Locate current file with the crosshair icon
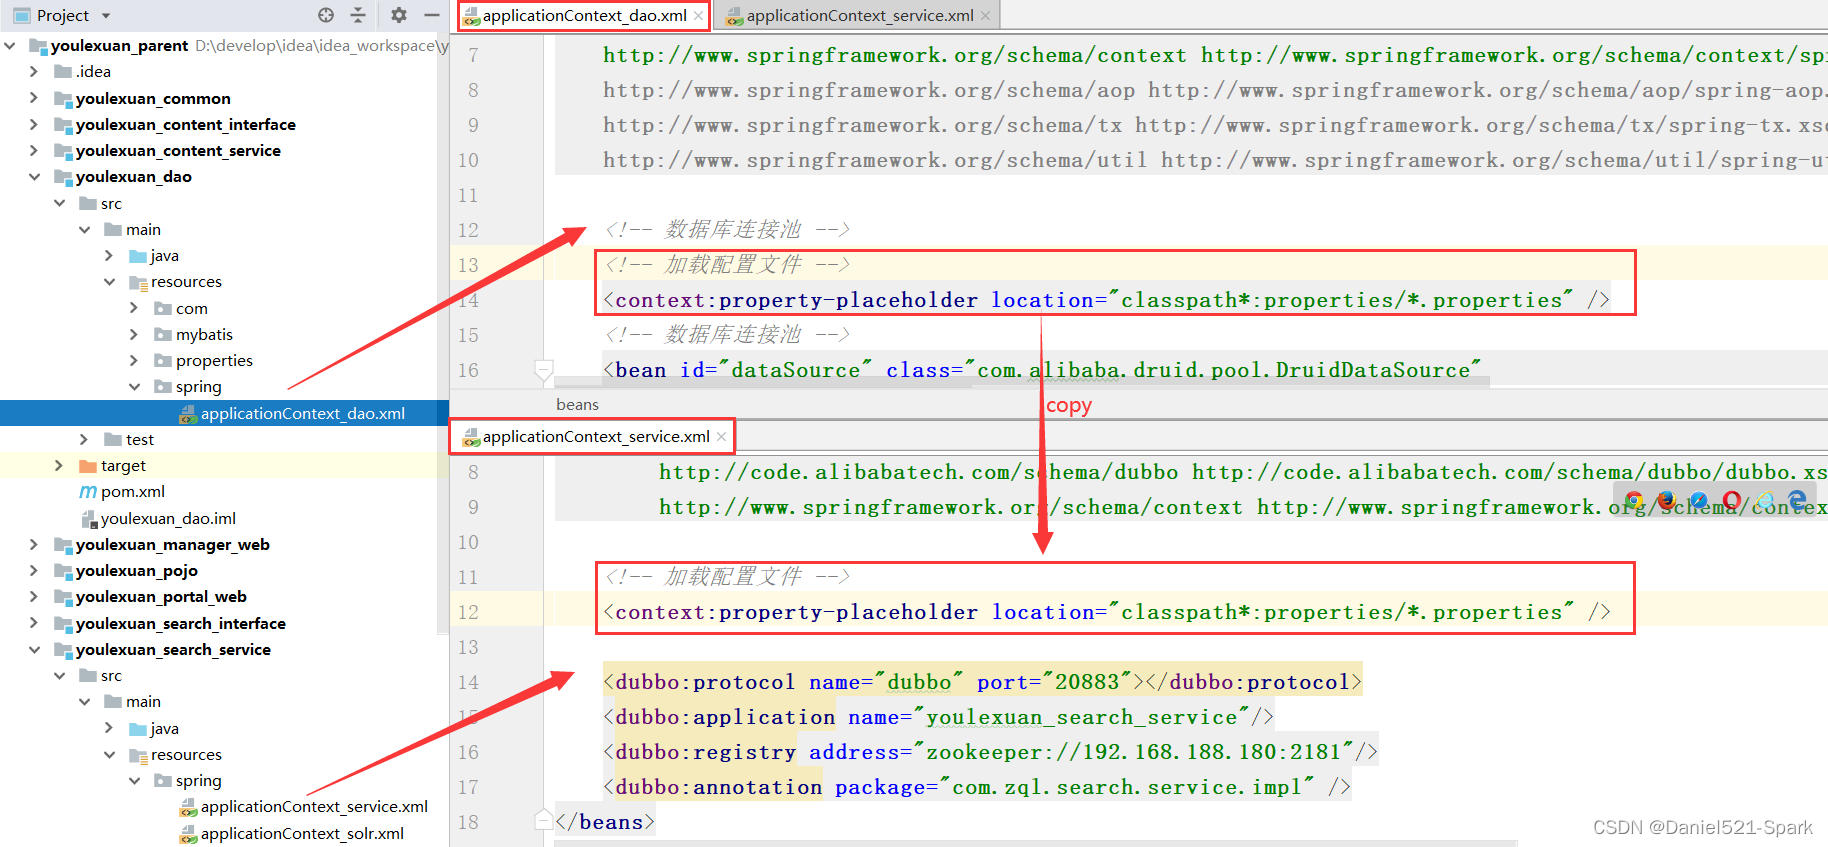Screen dimensions: 1828x847 click(326, 15)
